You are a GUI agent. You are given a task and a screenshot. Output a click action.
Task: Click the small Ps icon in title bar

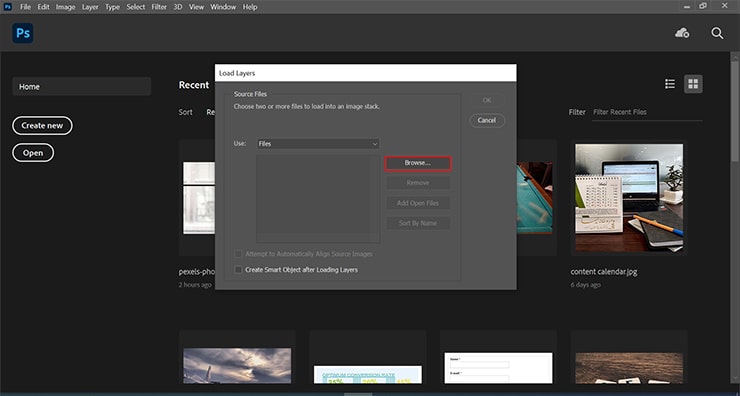pyautogui.click(x=7, y=7)
